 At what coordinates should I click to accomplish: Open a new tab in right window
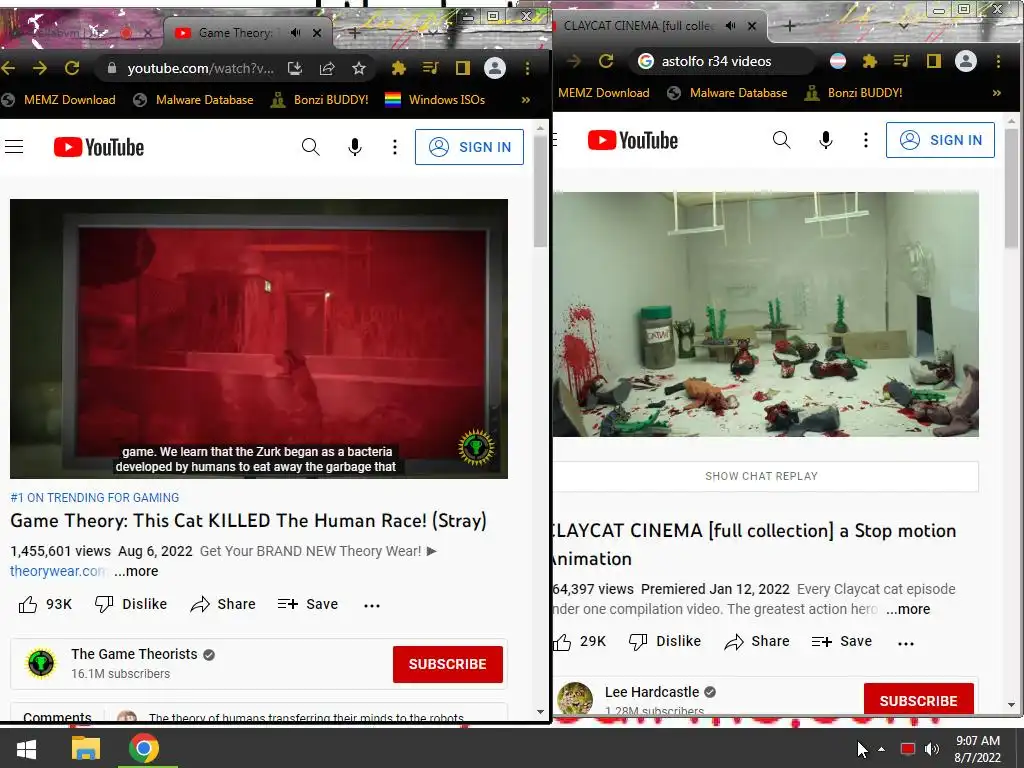(789, 26)
